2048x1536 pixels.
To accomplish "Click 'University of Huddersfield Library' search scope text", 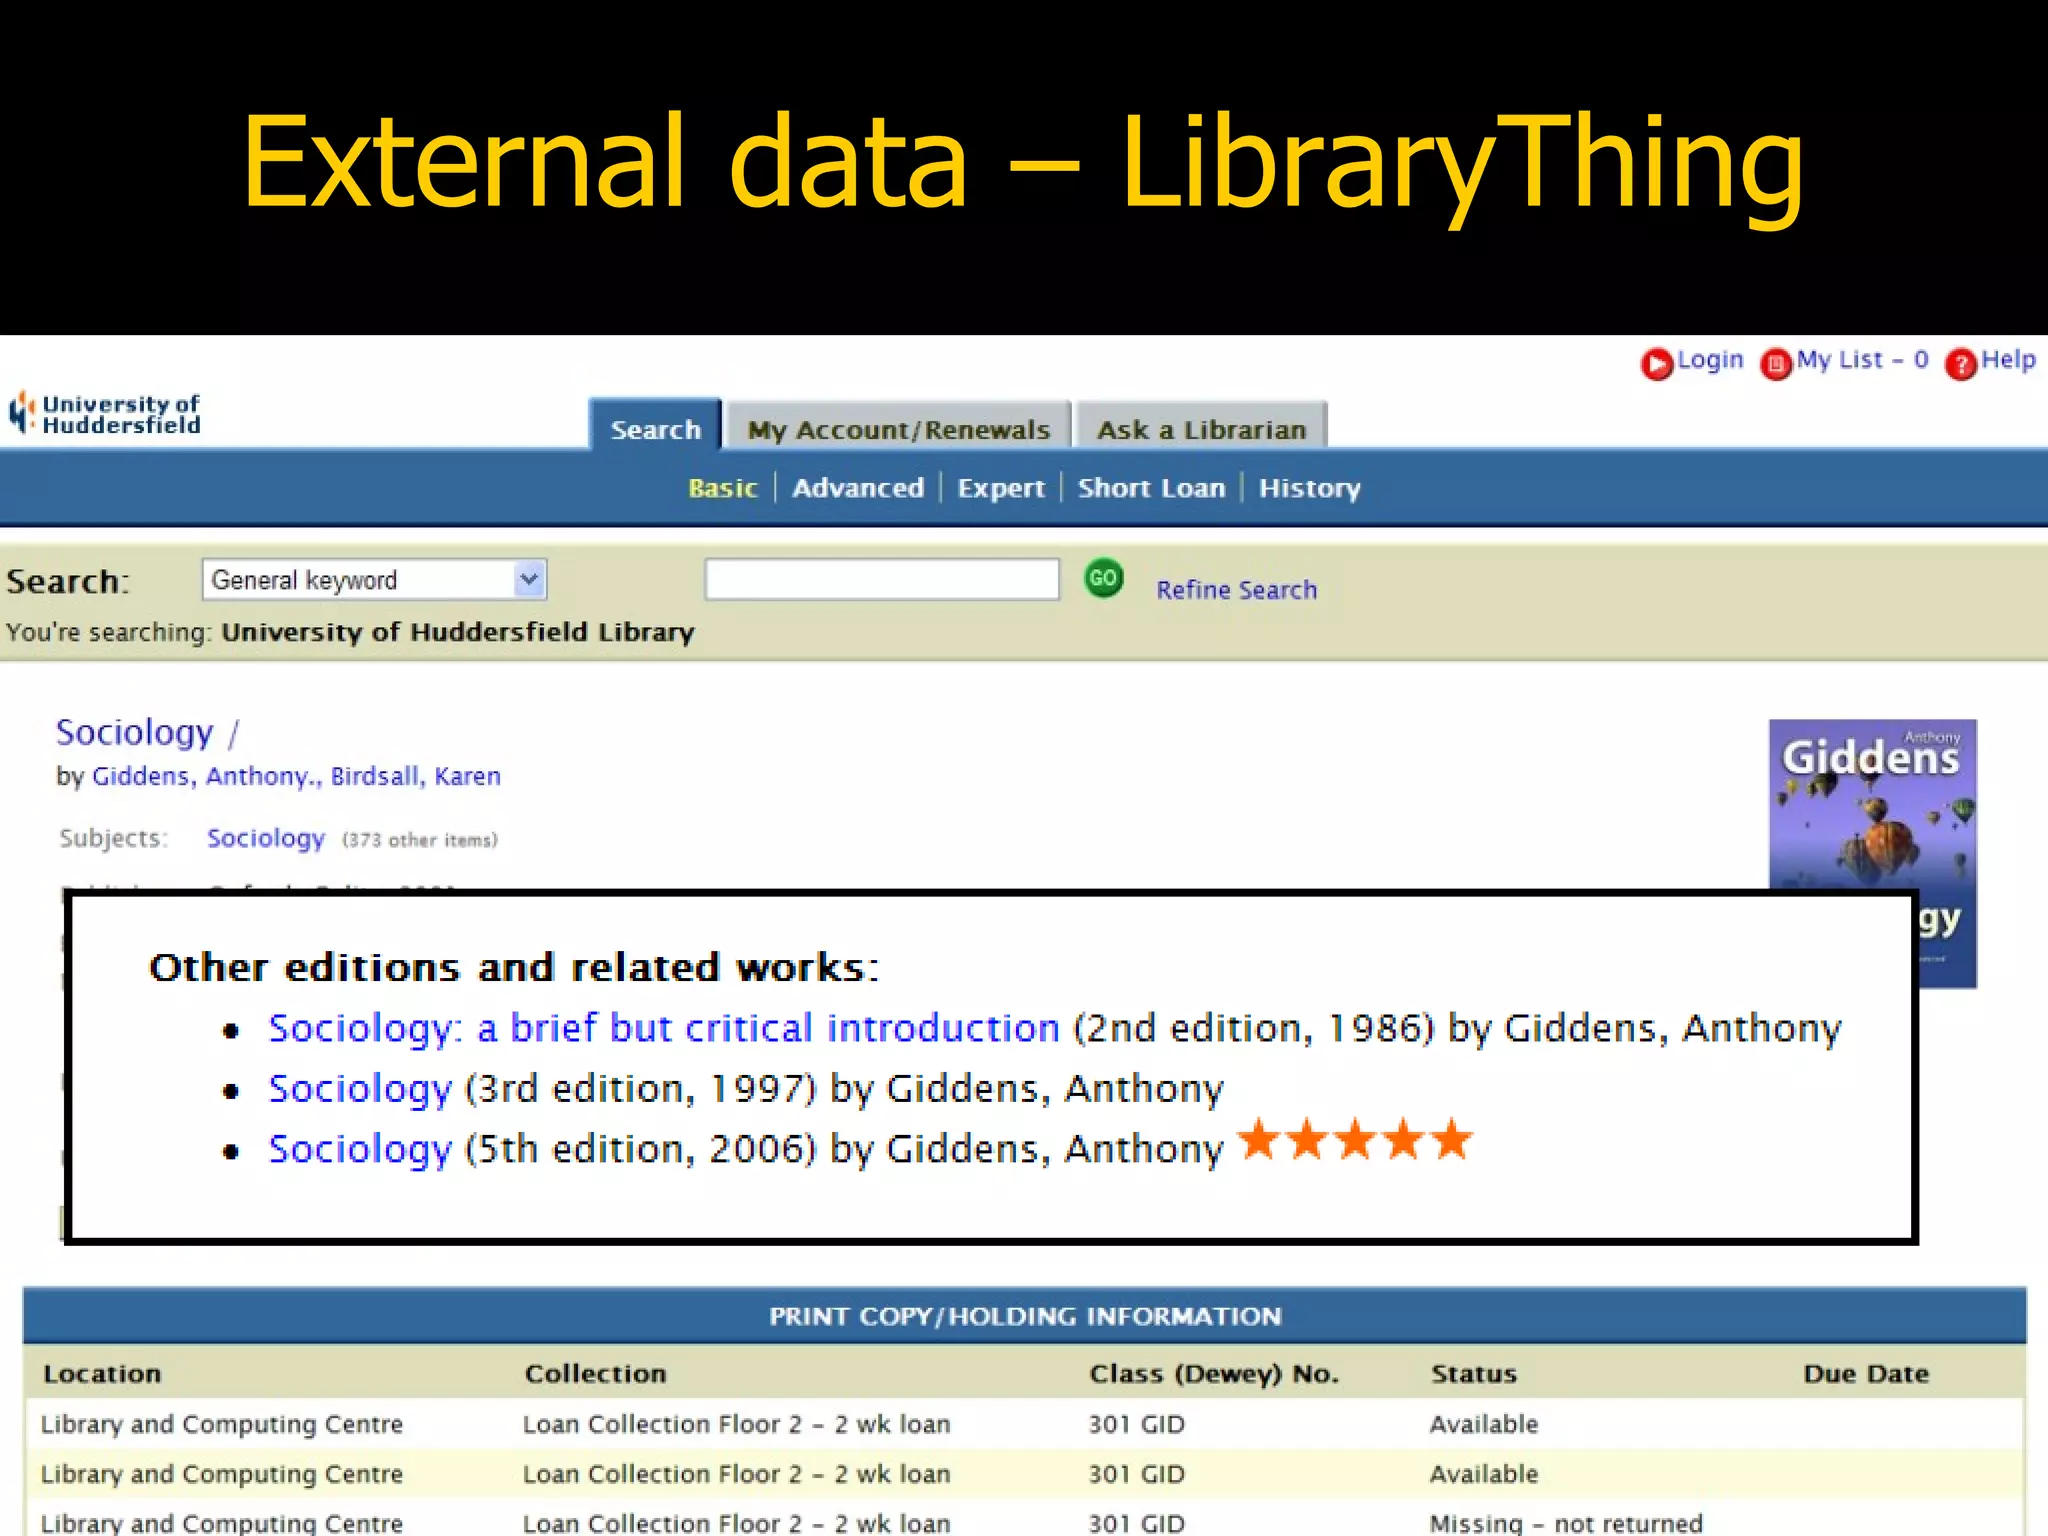I will (458, 632).
